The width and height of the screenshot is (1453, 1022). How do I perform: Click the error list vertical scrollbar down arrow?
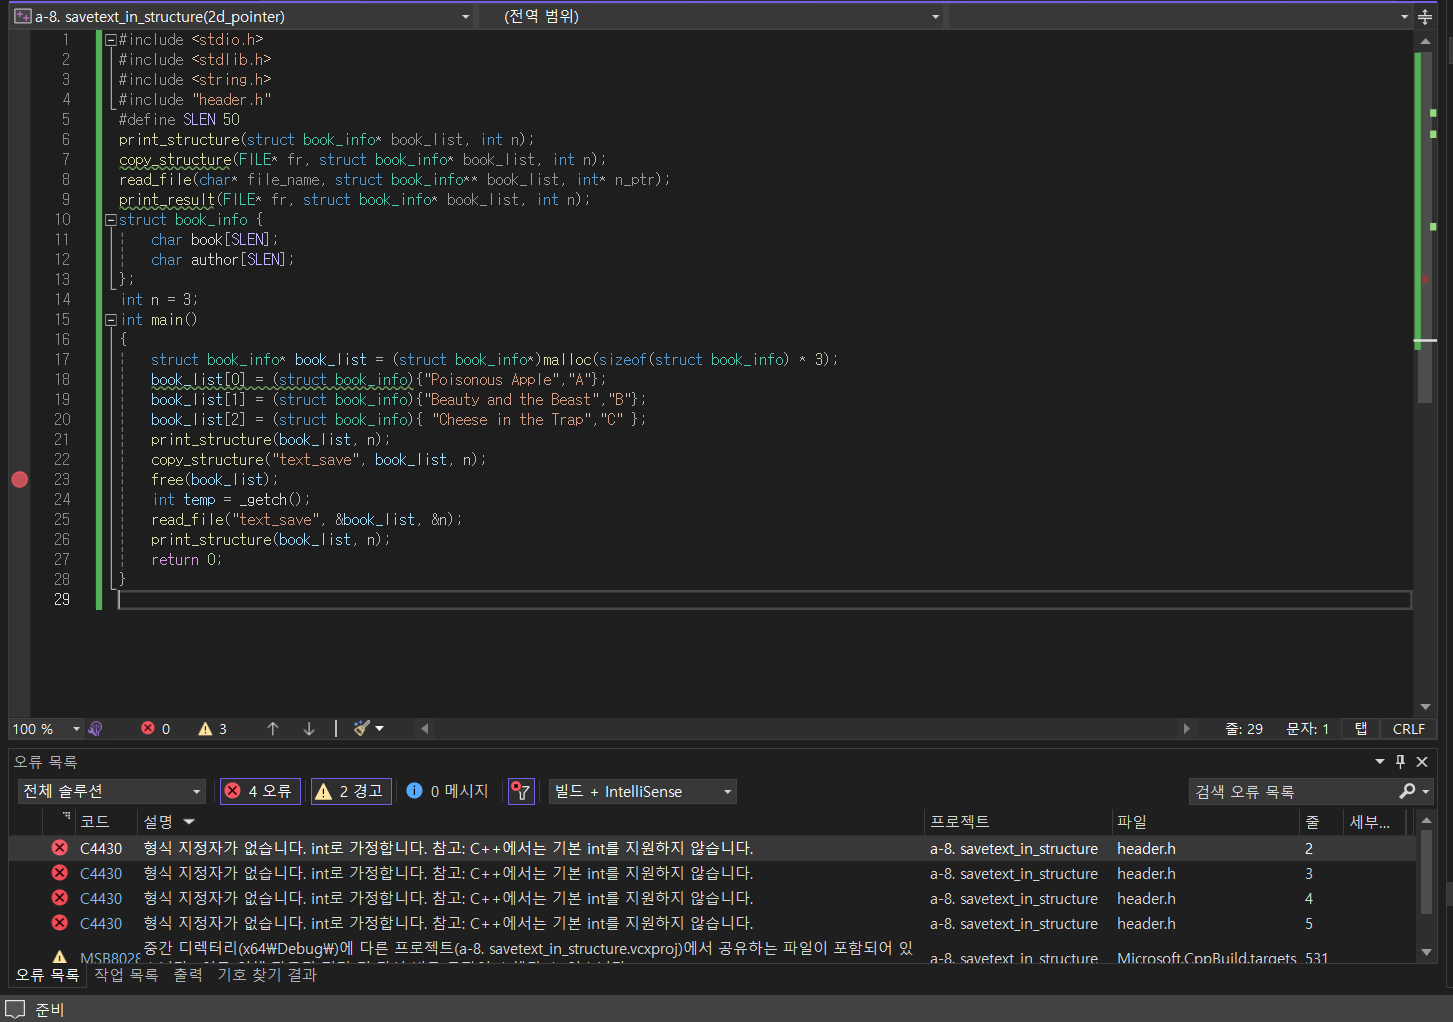(x=1427, y=952)
